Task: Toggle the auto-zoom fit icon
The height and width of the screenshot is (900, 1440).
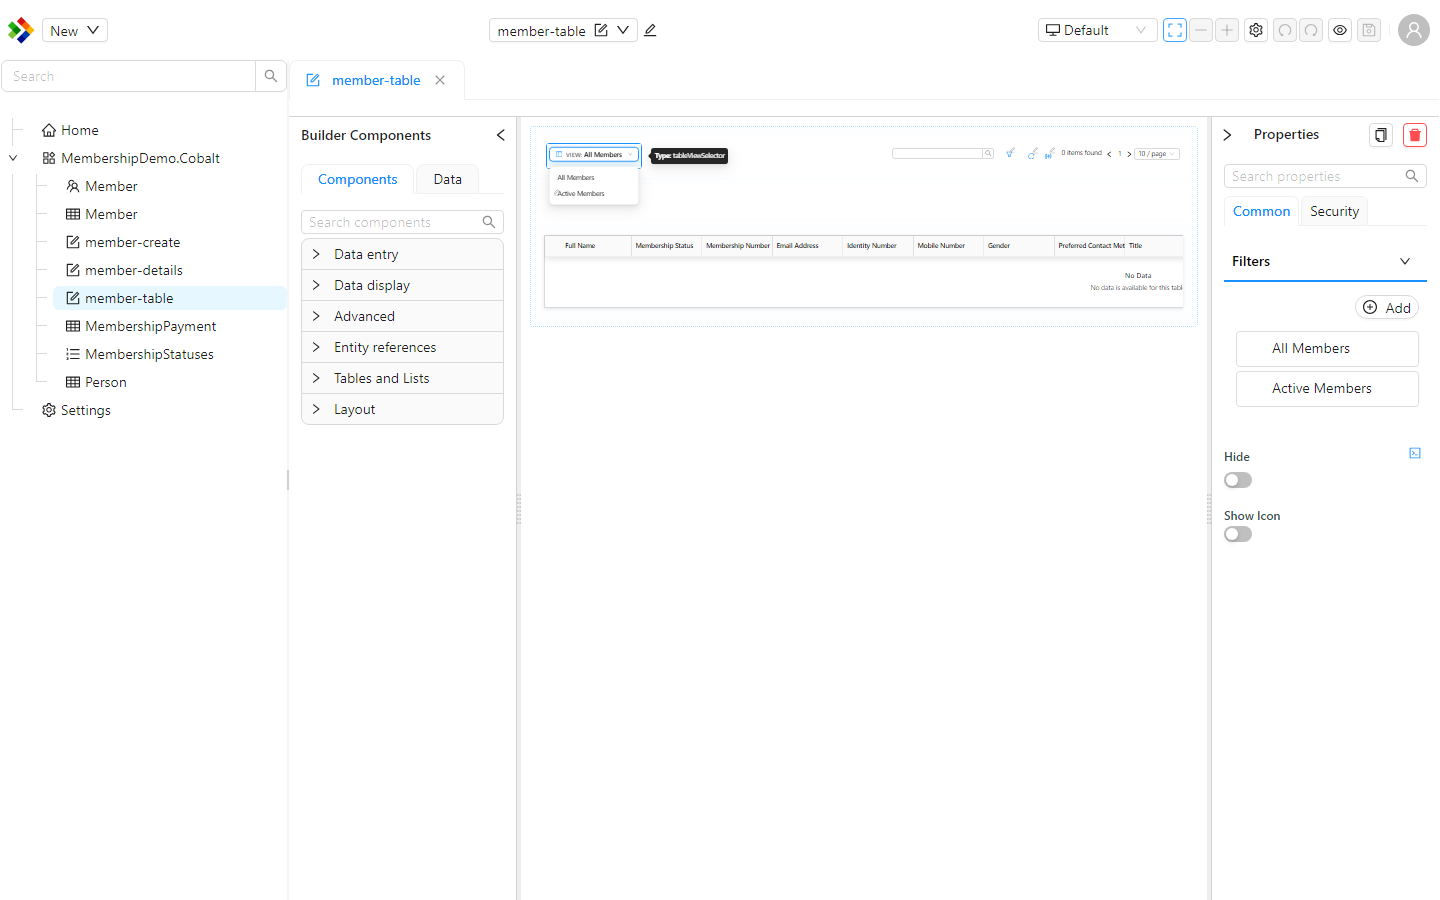Action: coord(1175,30)
